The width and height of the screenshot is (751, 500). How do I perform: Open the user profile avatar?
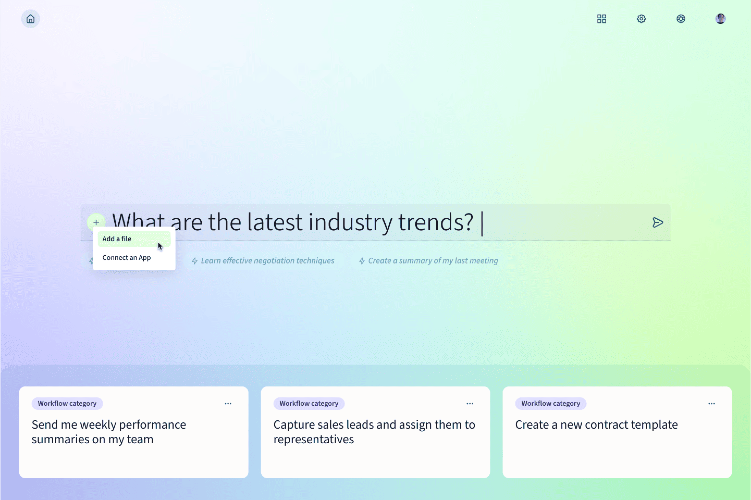tap(720, 19)
